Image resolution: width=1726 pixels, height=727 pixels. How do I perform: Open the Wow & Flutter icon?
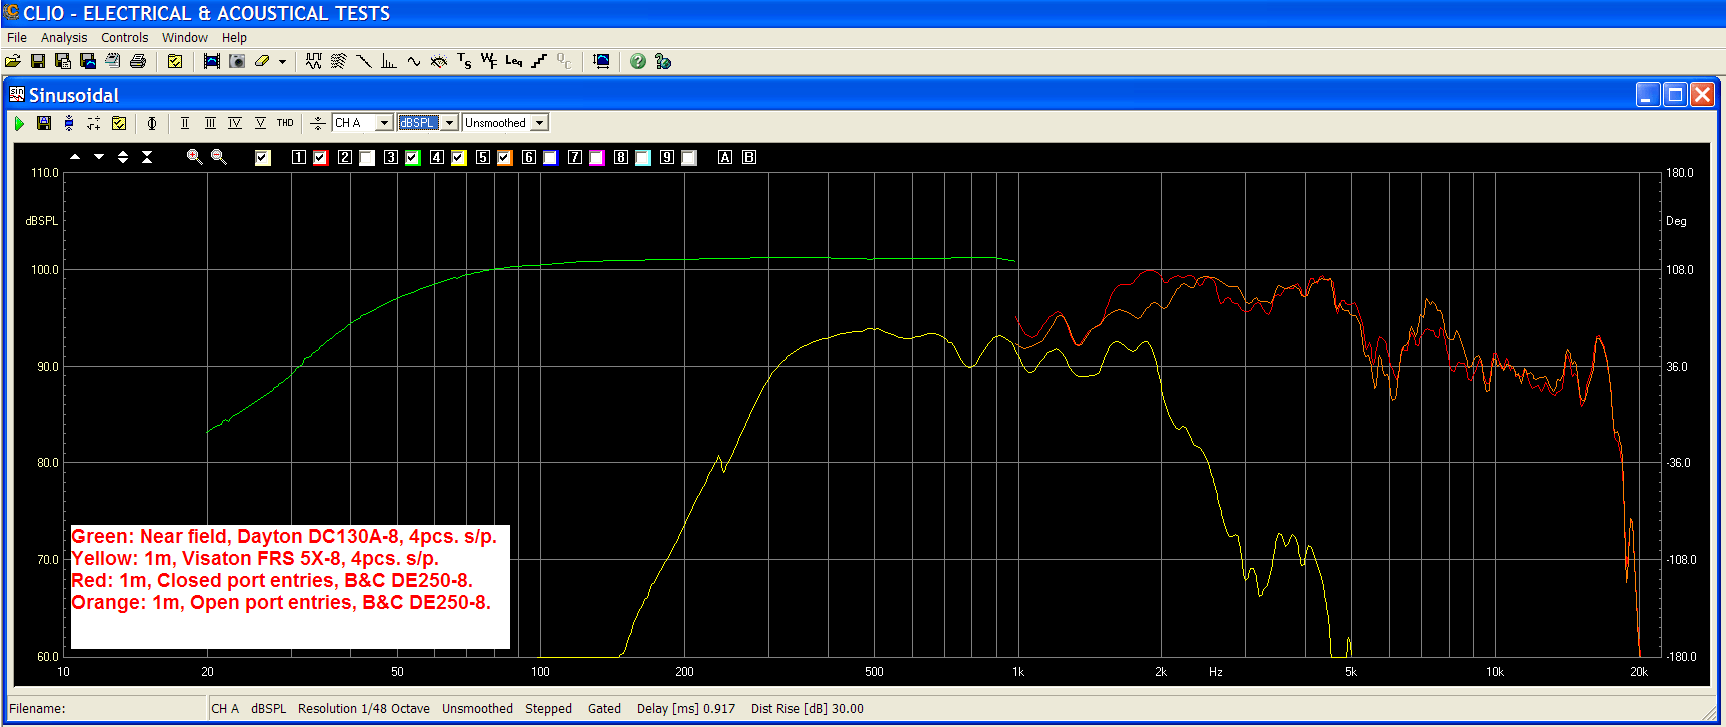point(489,61)
